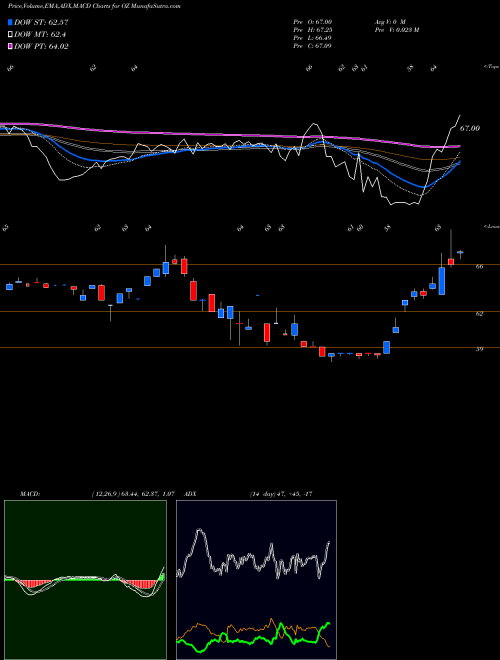Screen dimensions: 500x660
Task: Click the white DOW MT legend swatch
Action: pyautogui.click(x=10, y=35)
